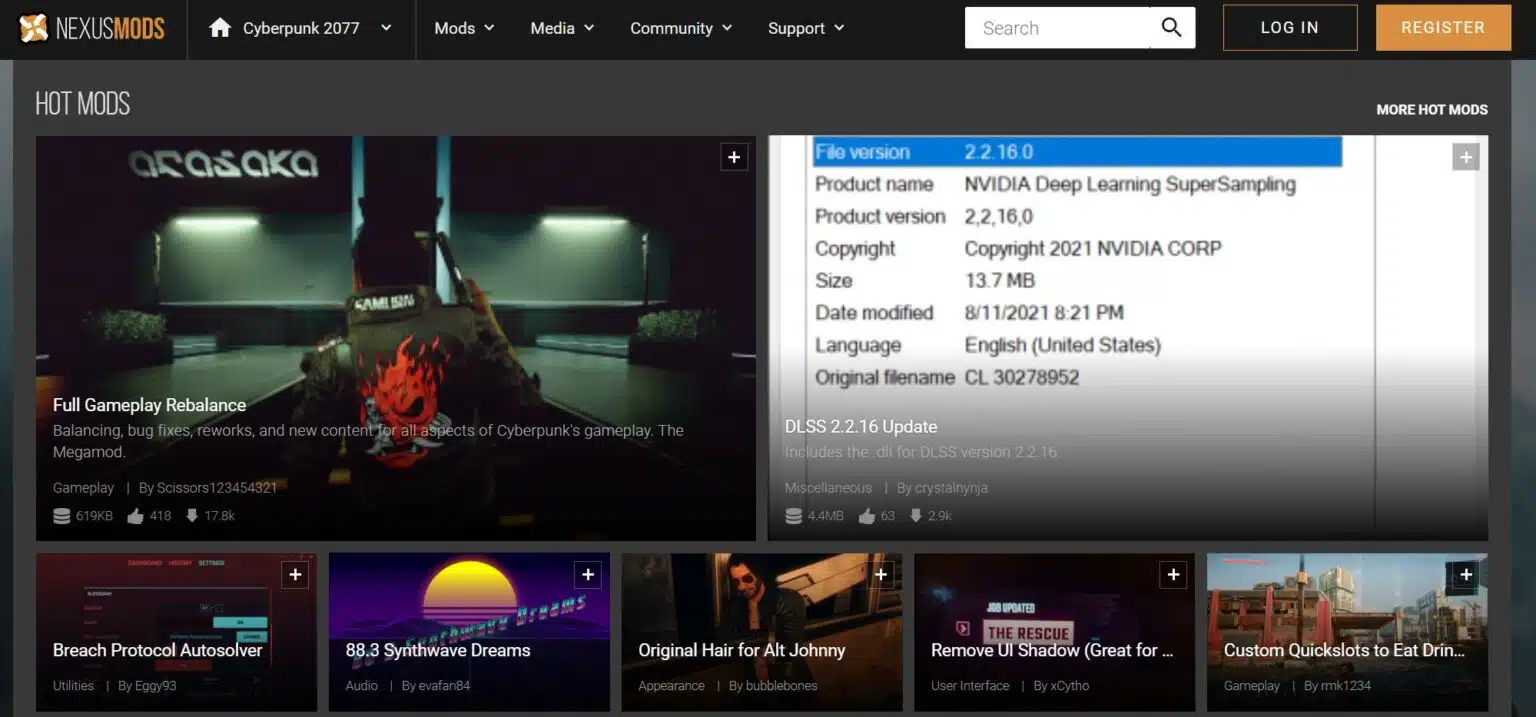Image resolution: width=1536 pixels, height=717 pixels.
Task: Click the download arrow icon beside 17.8k
Action: coord(192,516)
